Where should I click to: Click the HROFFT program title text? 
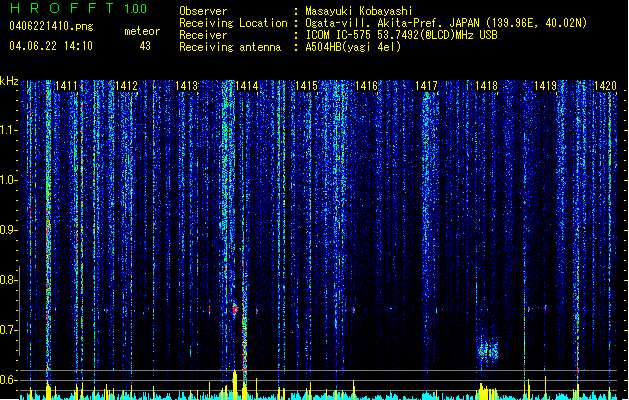click(62, 8)
